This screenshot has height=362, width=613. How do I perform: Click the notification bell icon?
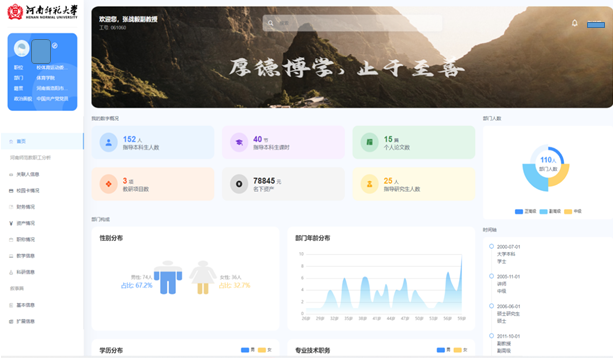pyautogui.click(x=574, y=23)
